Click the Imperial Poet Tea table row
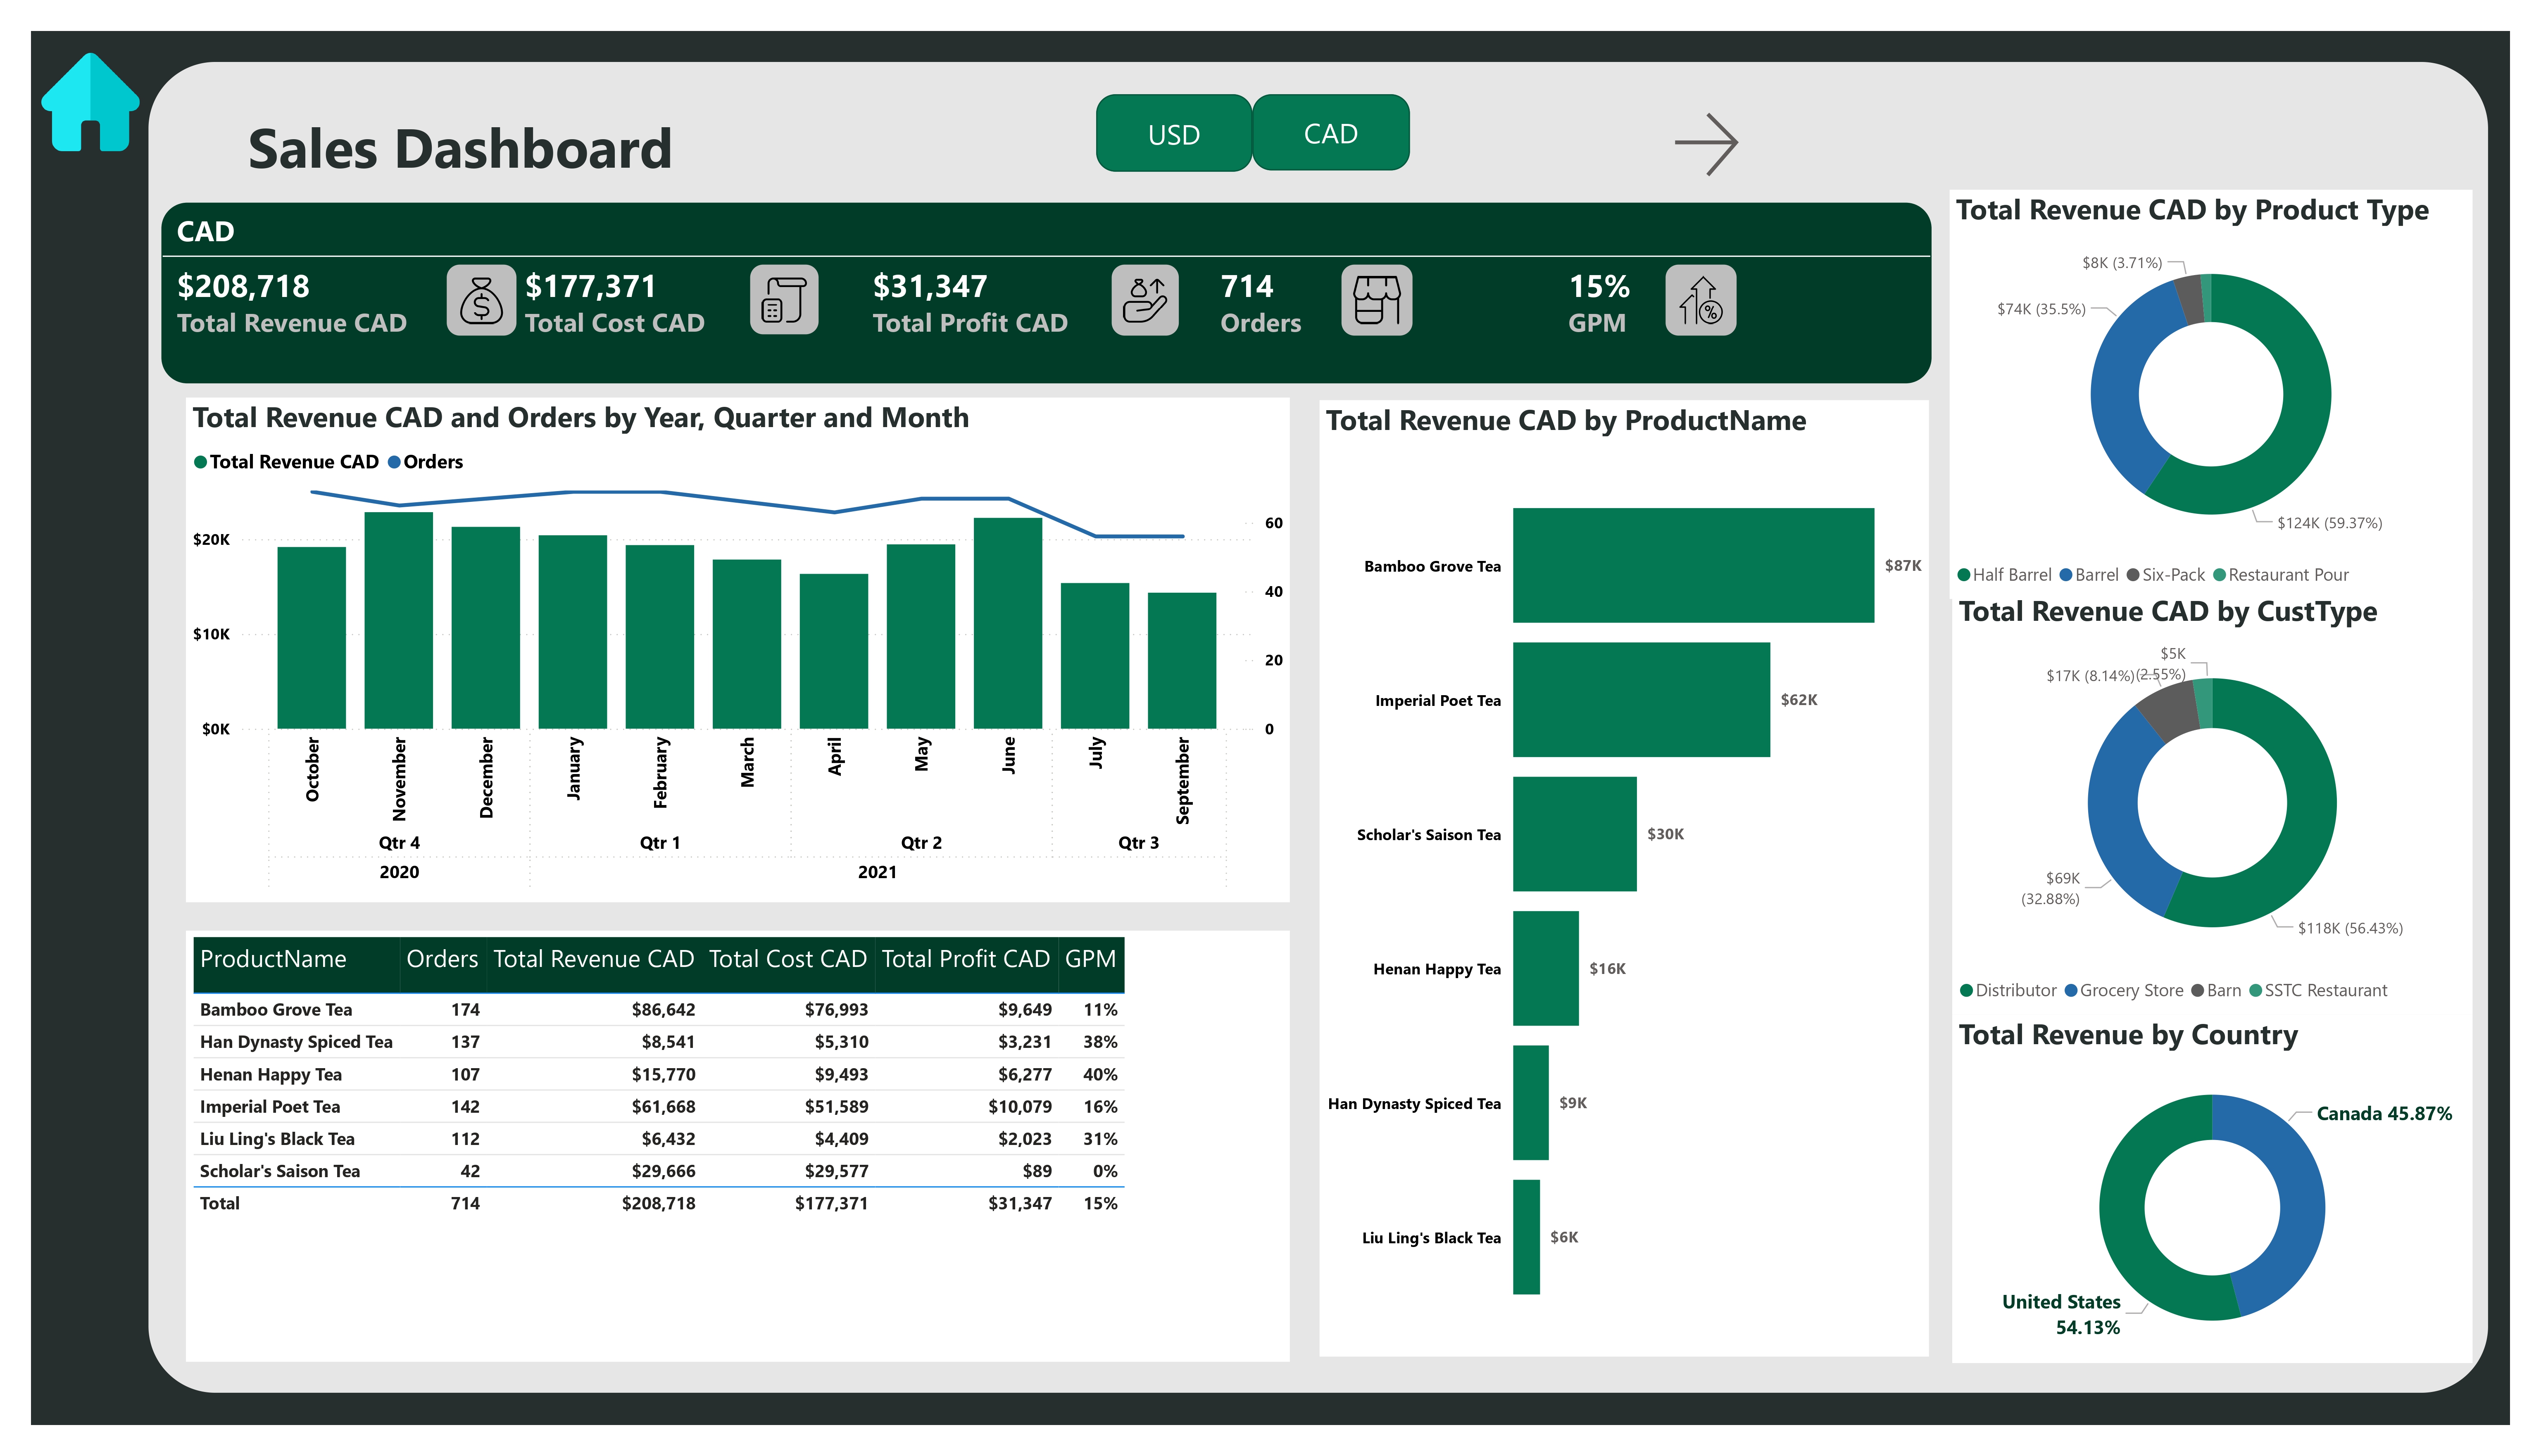The image size is (2541, 1456). tap(658, 1107)
